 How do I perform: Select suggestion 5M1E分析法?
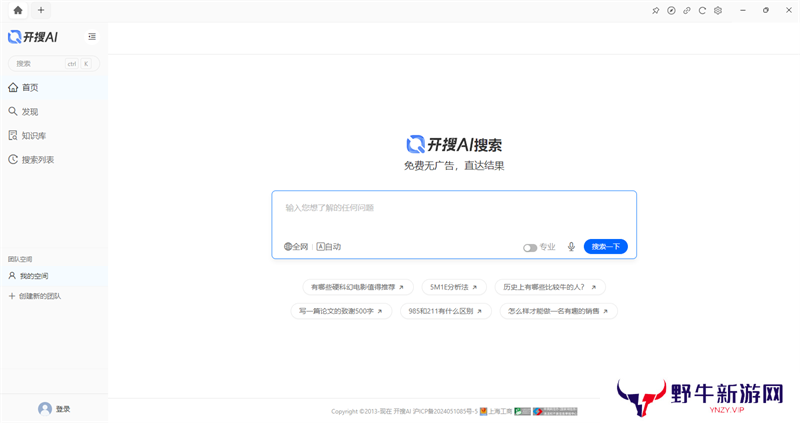pos(454,287)
